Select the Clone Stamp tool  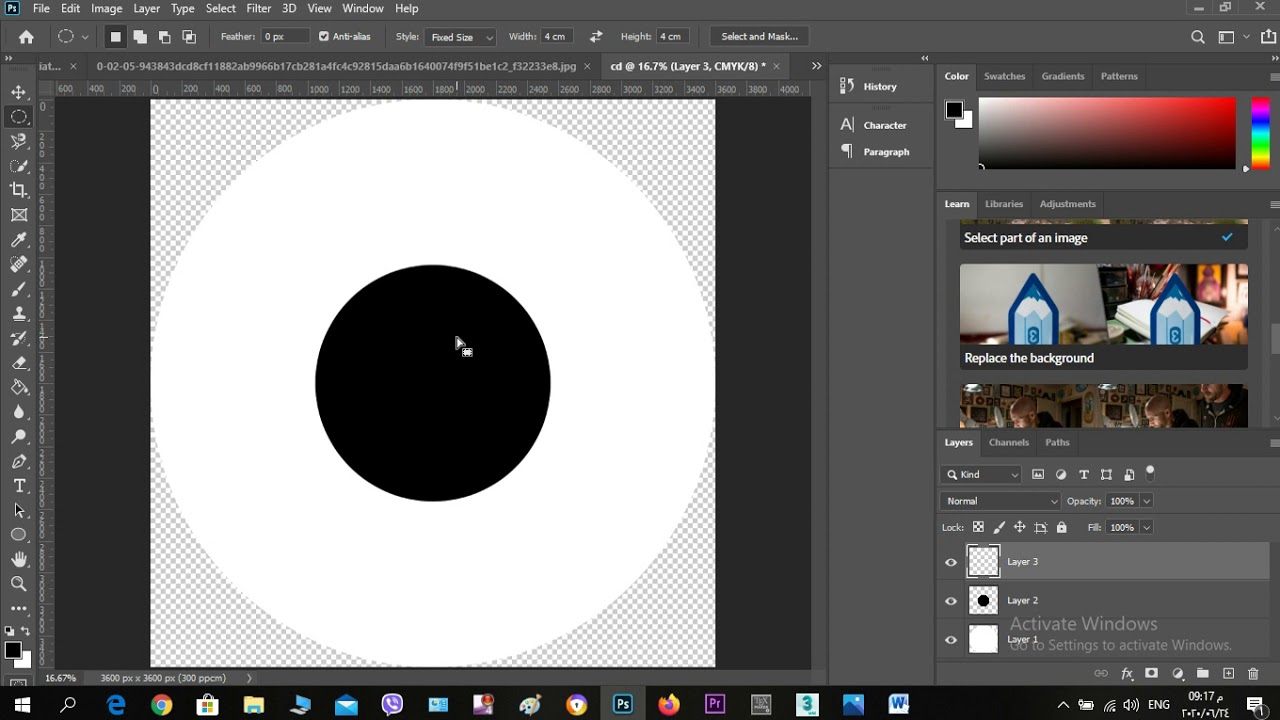tap(19, 313)
